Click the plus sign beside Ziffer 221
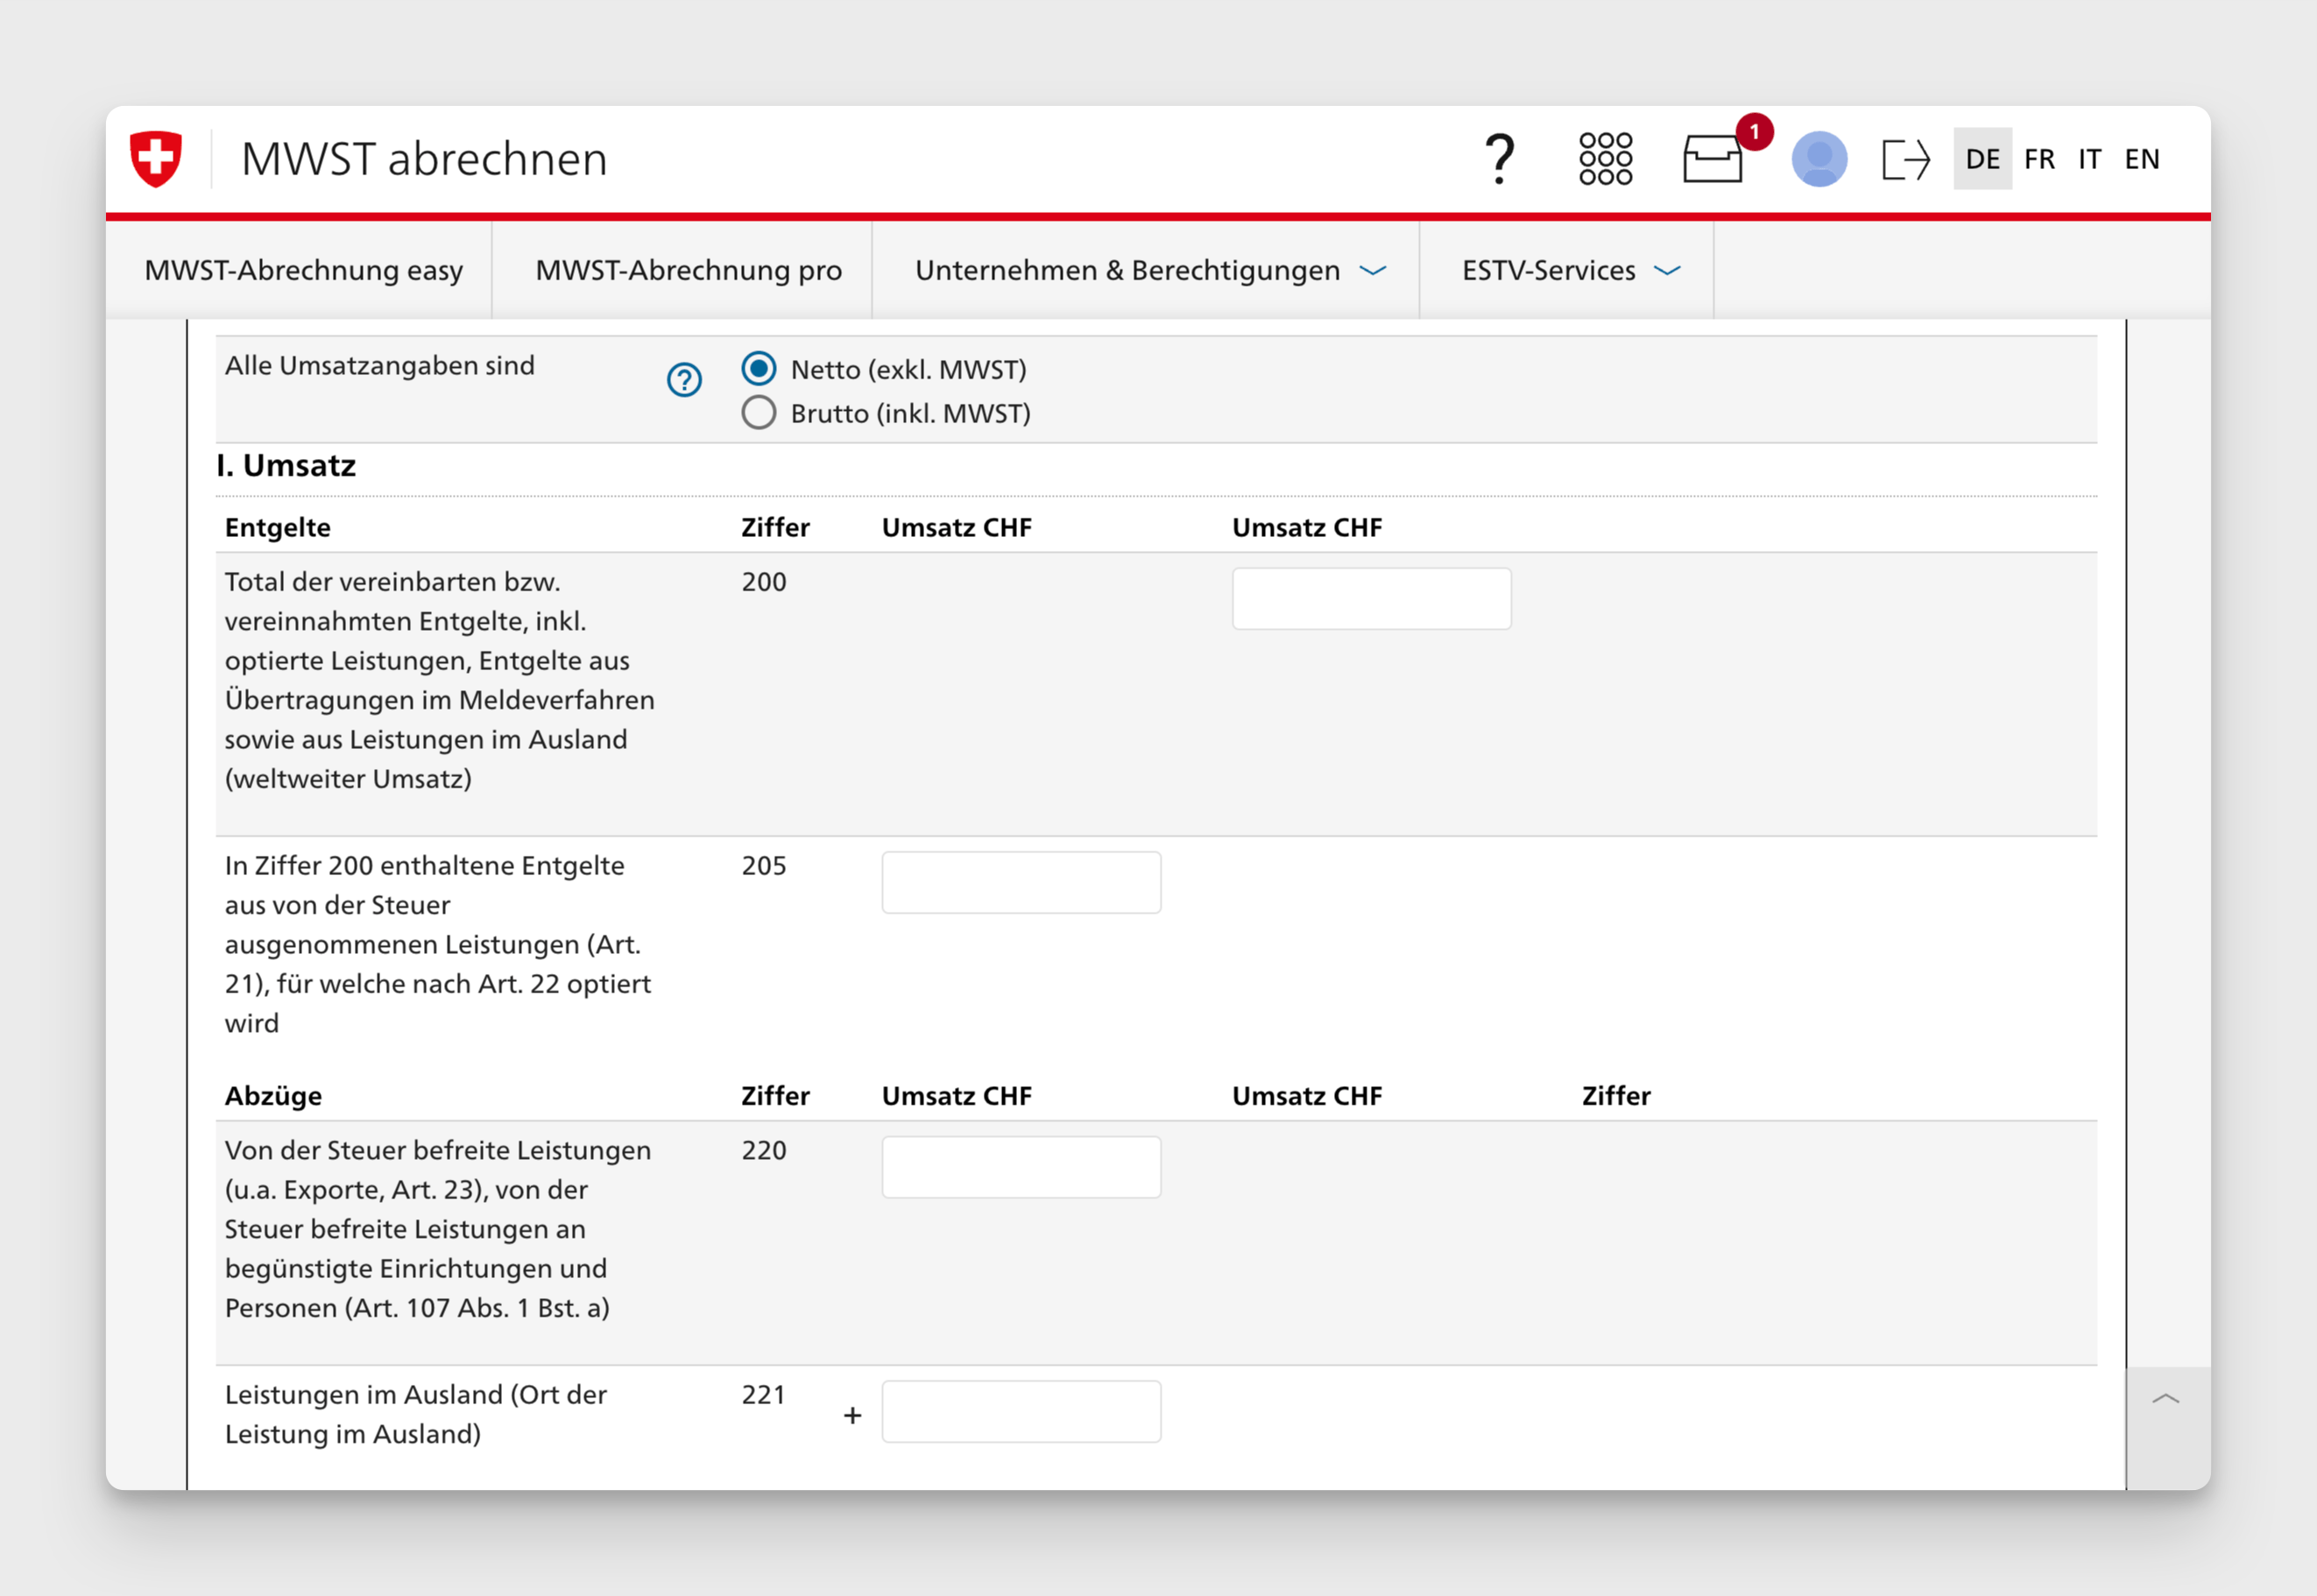 tap(852, 1416)
